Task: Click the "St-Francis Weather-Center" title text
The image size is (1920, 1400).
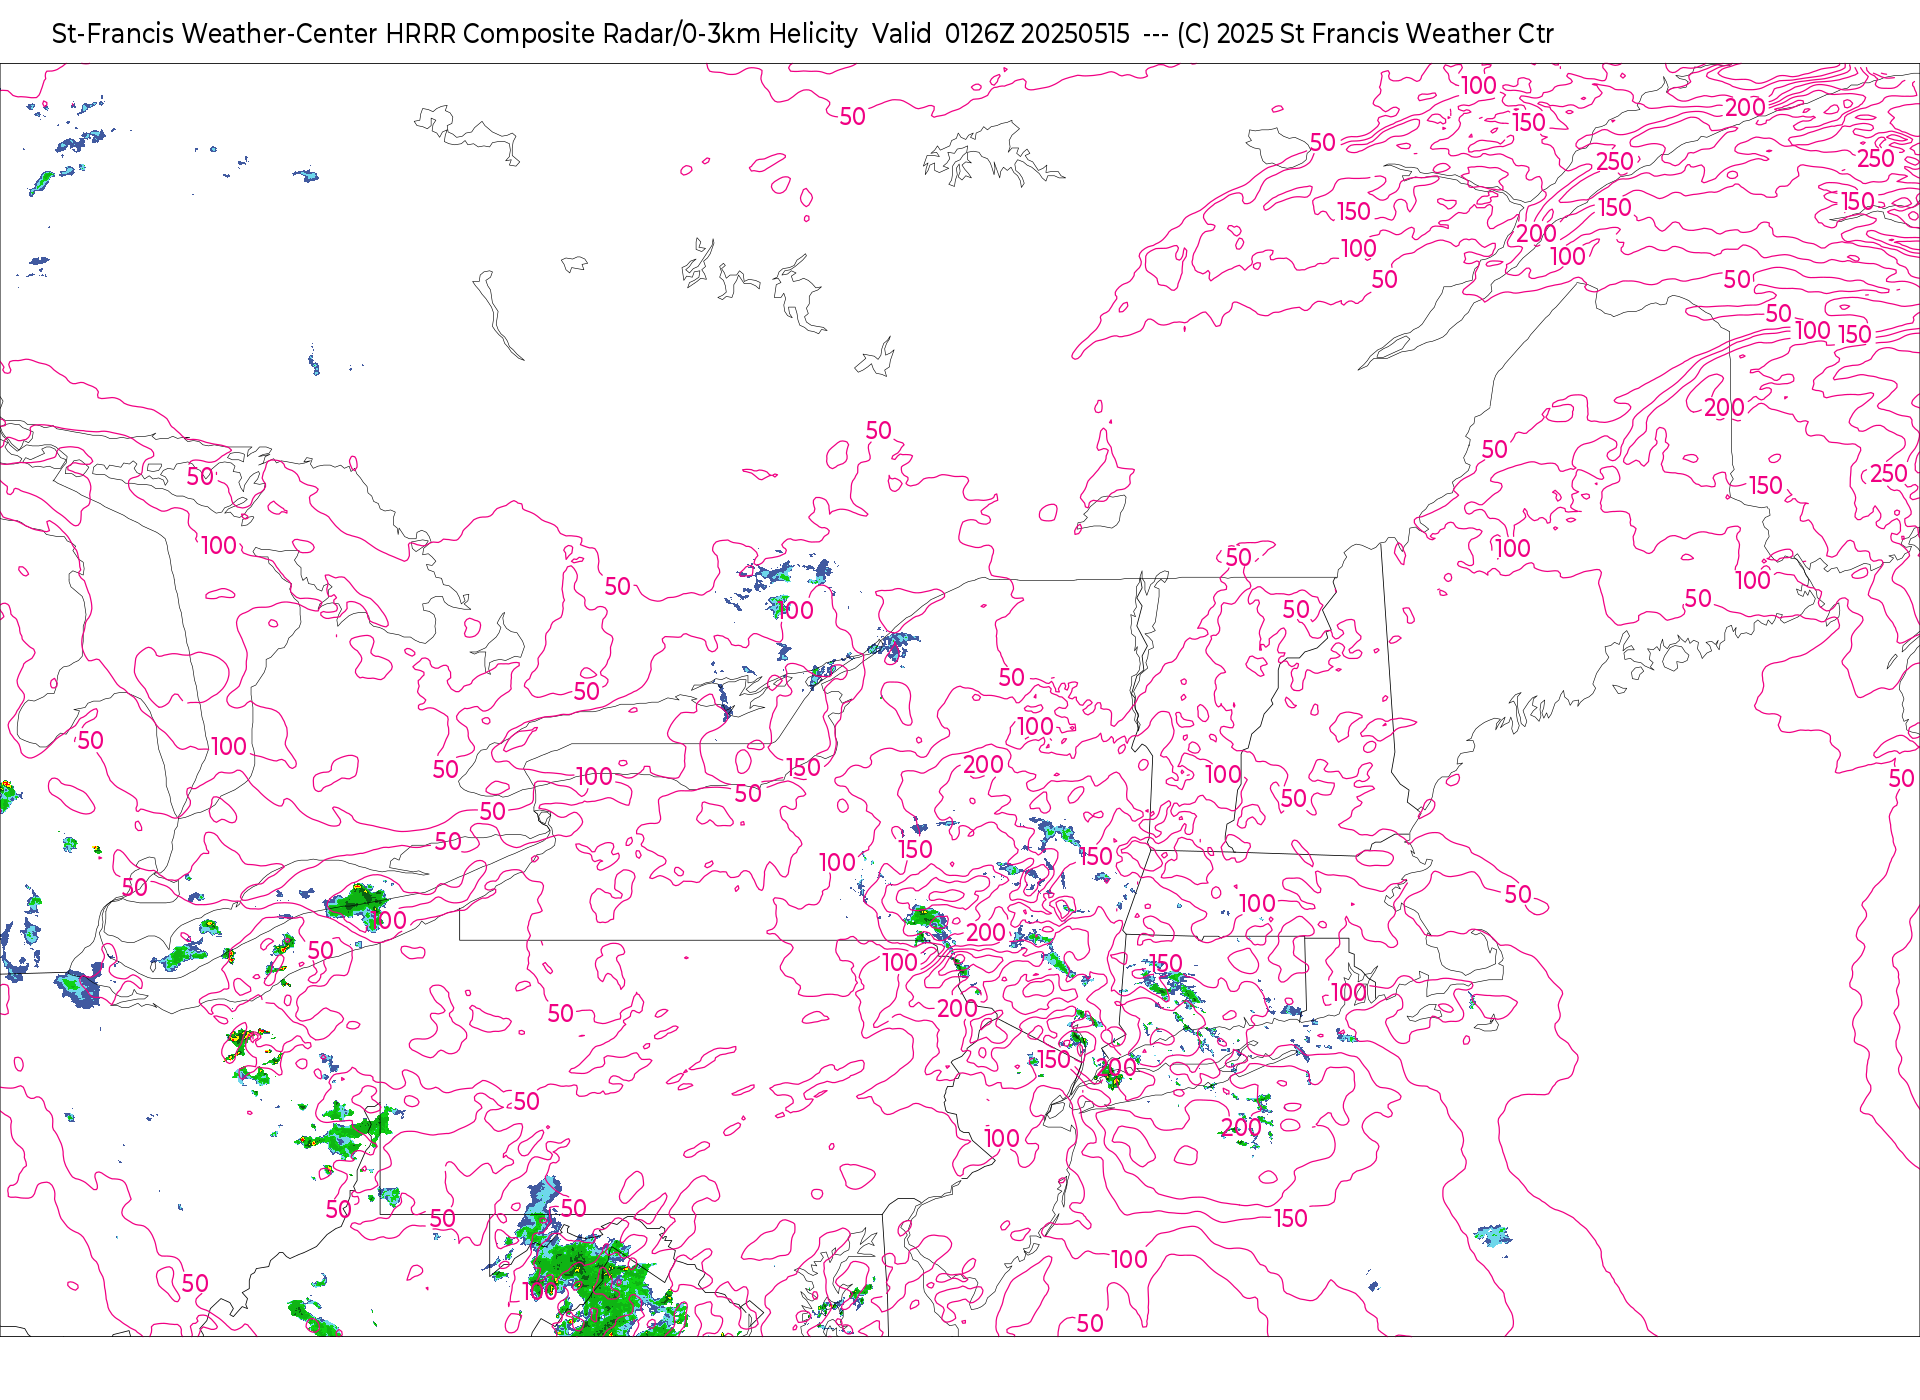Action: pyautogui.click(x=215, y=34)
